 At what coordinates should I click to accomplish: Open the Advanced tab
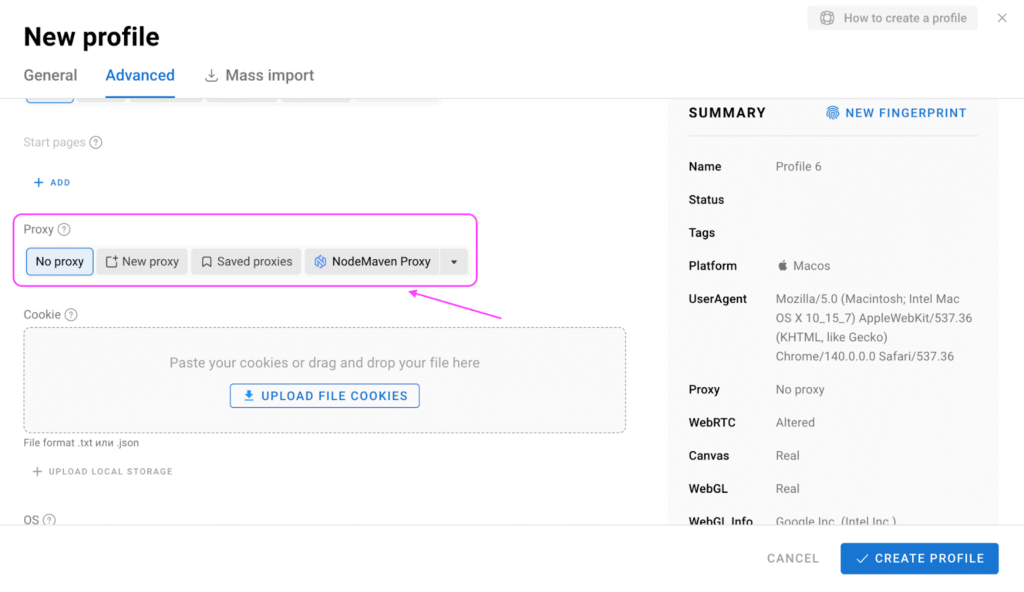click(140, 76)
